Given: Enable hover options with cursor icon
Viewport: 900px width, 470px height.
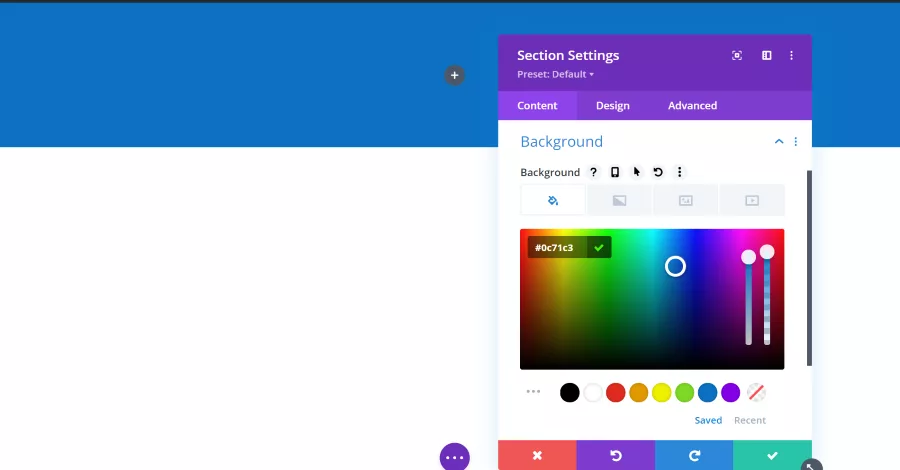Looking at the screenshot, I should point(637,172).
